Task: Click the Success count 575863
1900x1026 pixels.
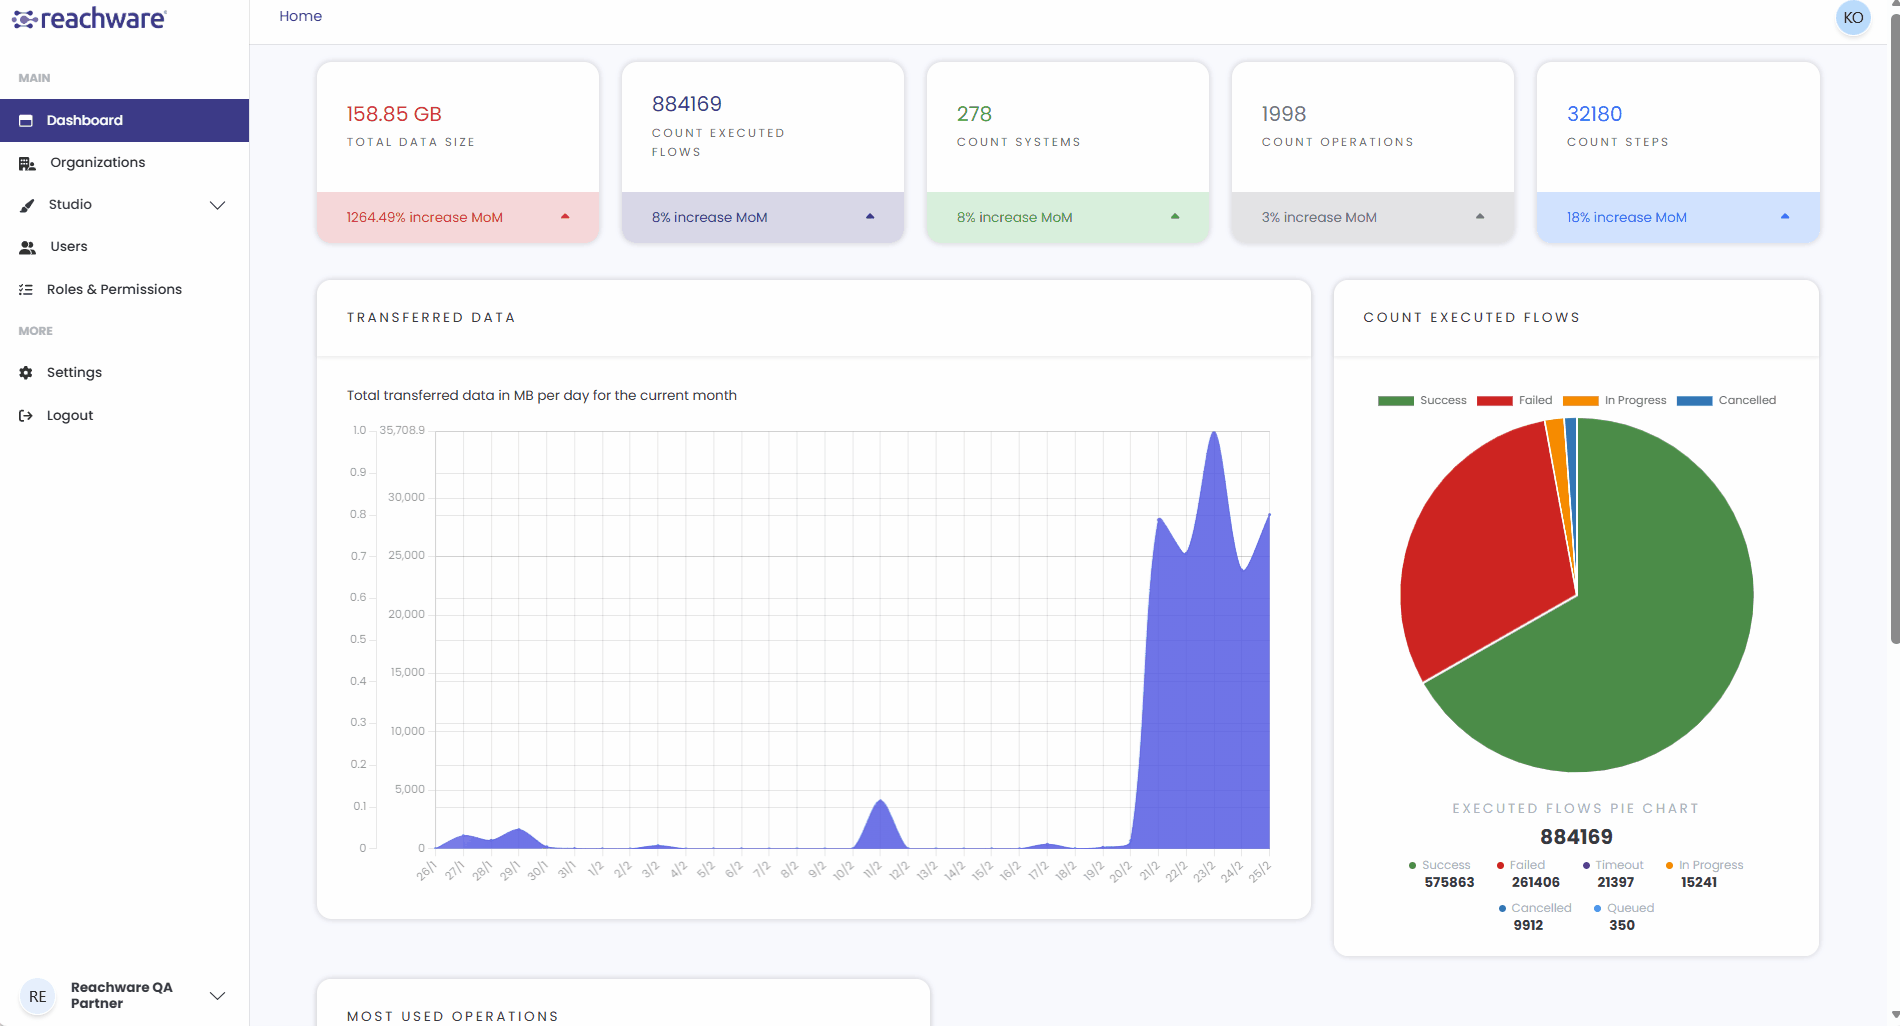Action: [1449, 882]
